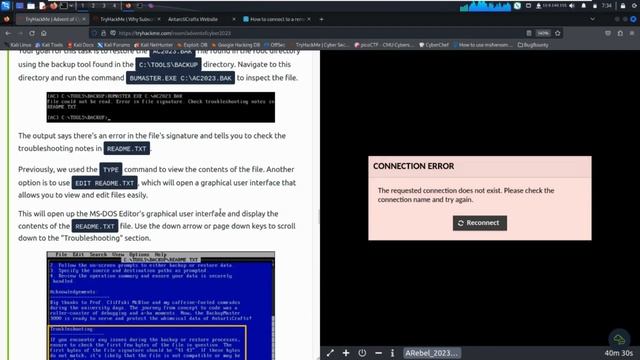The height and width of the screenshot is (360, 640).
Task: Switch to workspace 1
Action: tap(82, 6)
